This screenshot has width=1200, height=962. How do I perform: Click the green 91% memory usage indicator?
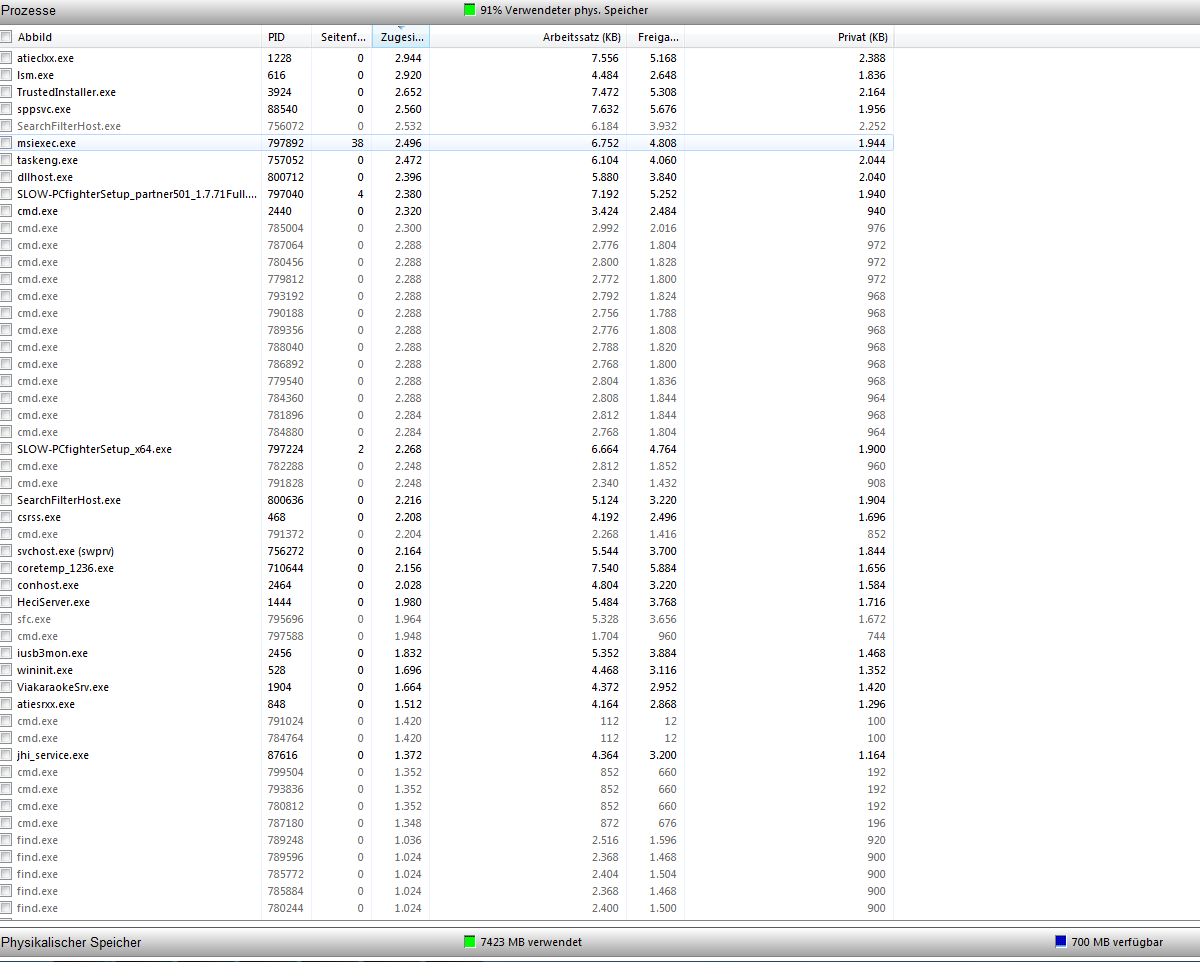coord(469,10)
